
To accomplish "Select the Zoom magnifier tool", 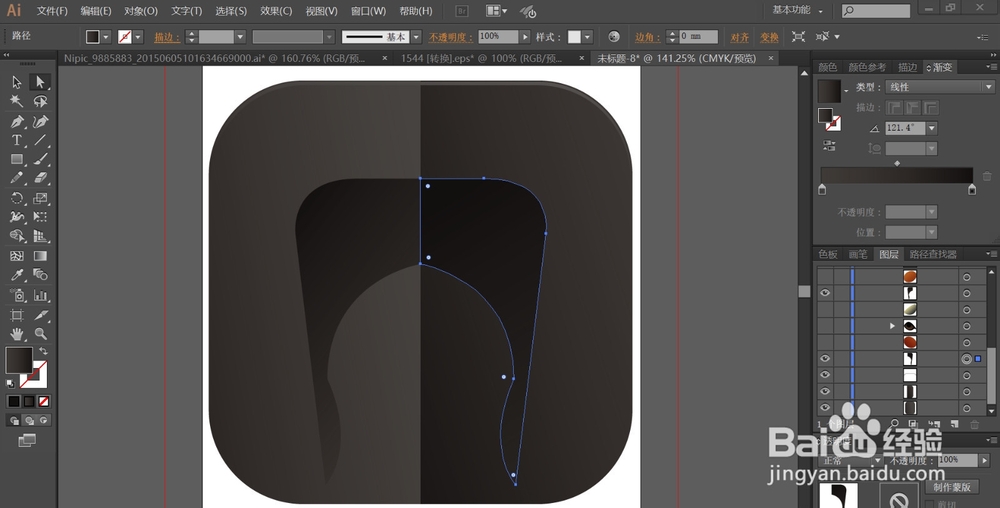I will (x=40, y=334).
